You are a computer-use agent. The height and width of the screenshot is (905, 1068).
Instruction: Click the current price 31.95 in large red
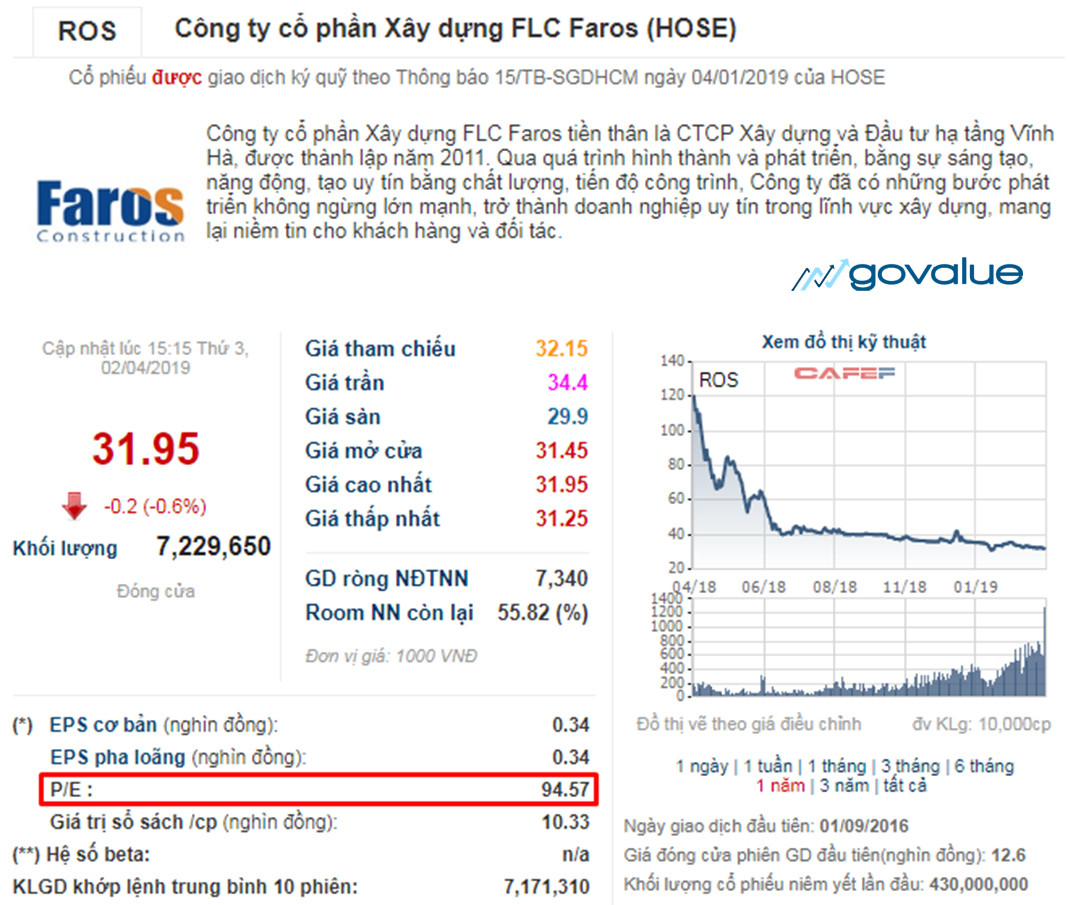[146, 449]
